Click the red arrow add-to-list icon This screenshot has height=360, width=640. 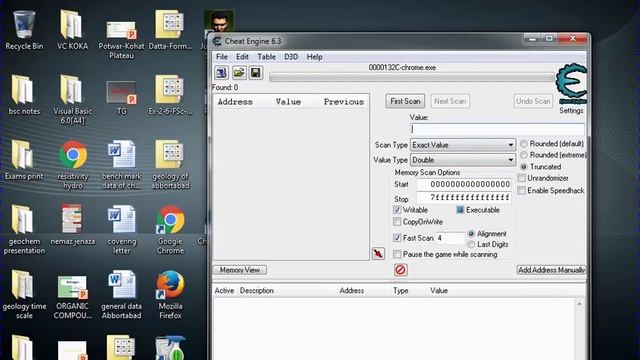378,253
